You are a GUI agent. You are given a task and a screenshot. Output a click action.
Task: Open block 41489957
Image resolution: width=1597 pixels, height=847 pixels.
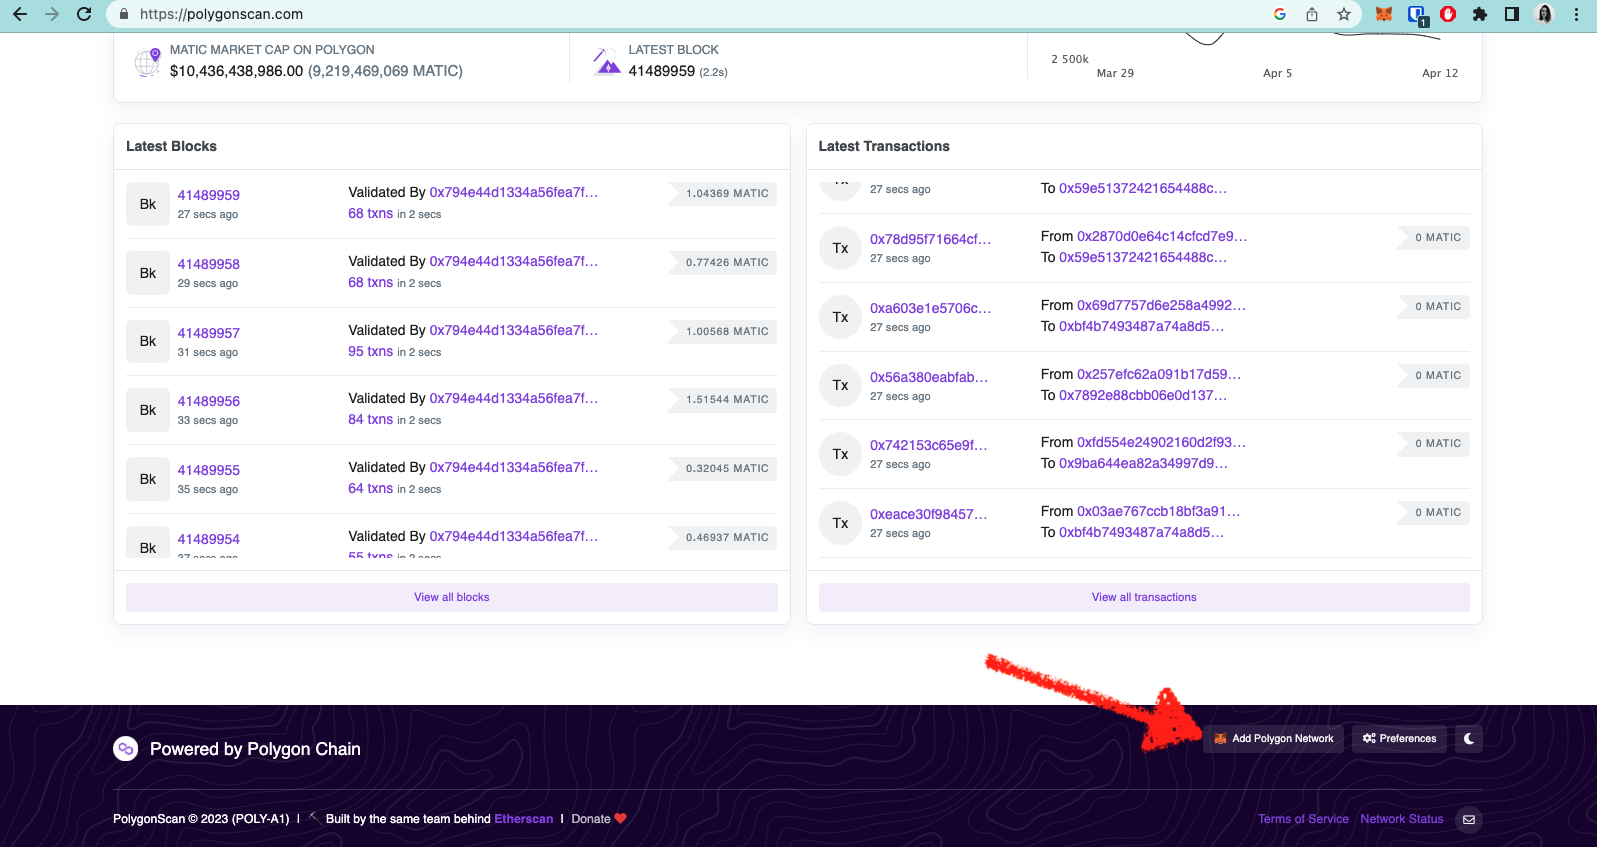click(209, 333)
